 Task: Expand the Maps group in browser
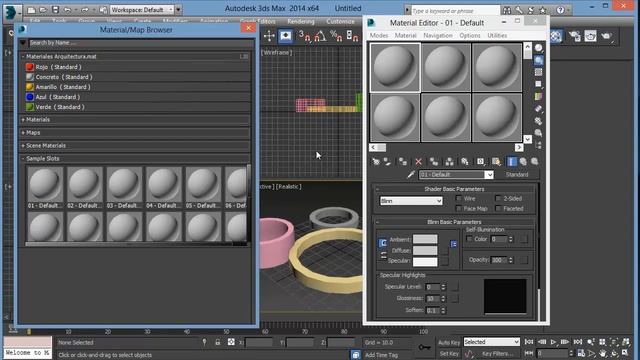coord(23,133)
